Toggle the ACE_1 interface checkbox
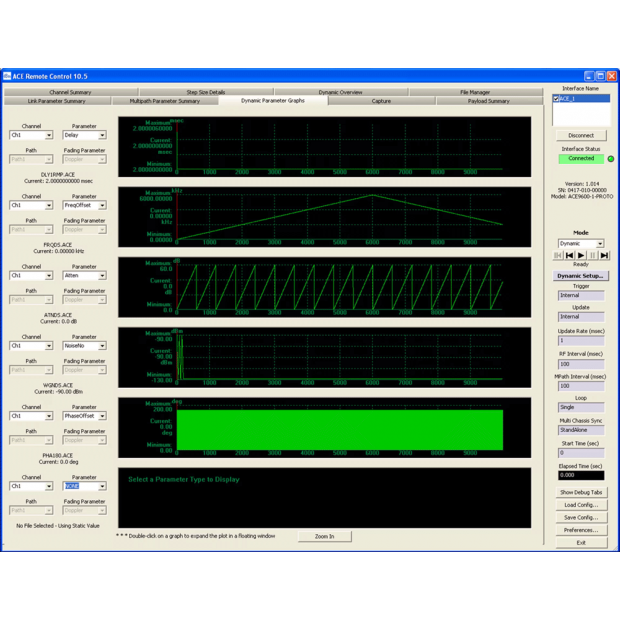 557,99
